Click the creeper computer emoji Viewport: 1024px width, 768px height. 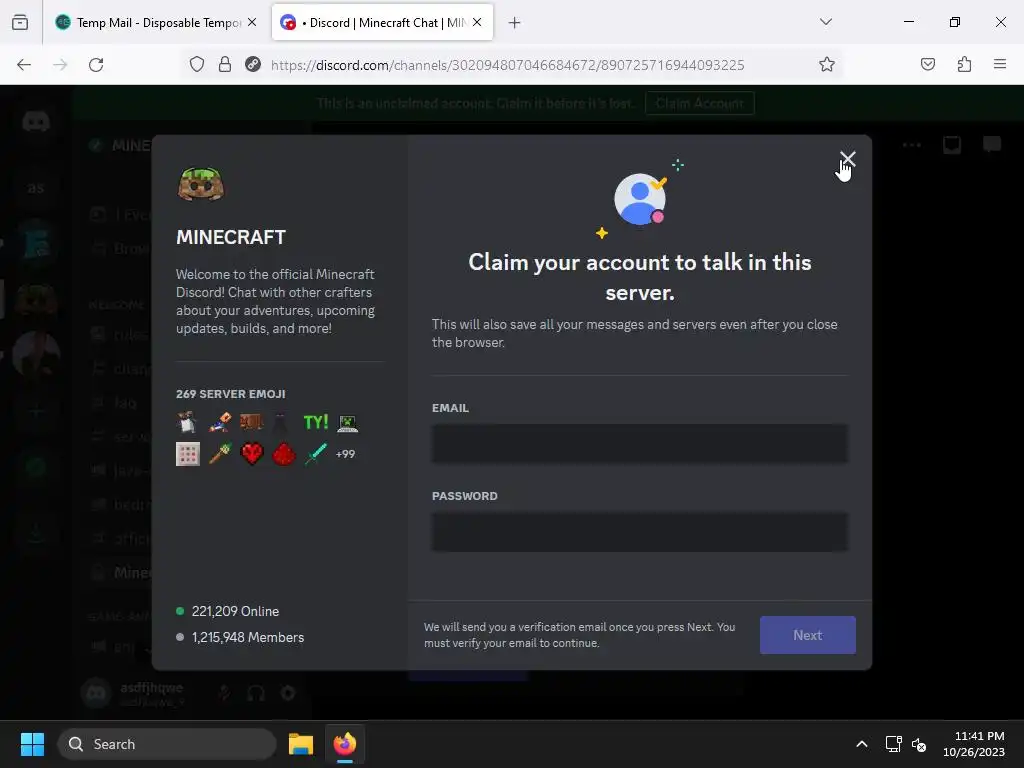[347, 423]
